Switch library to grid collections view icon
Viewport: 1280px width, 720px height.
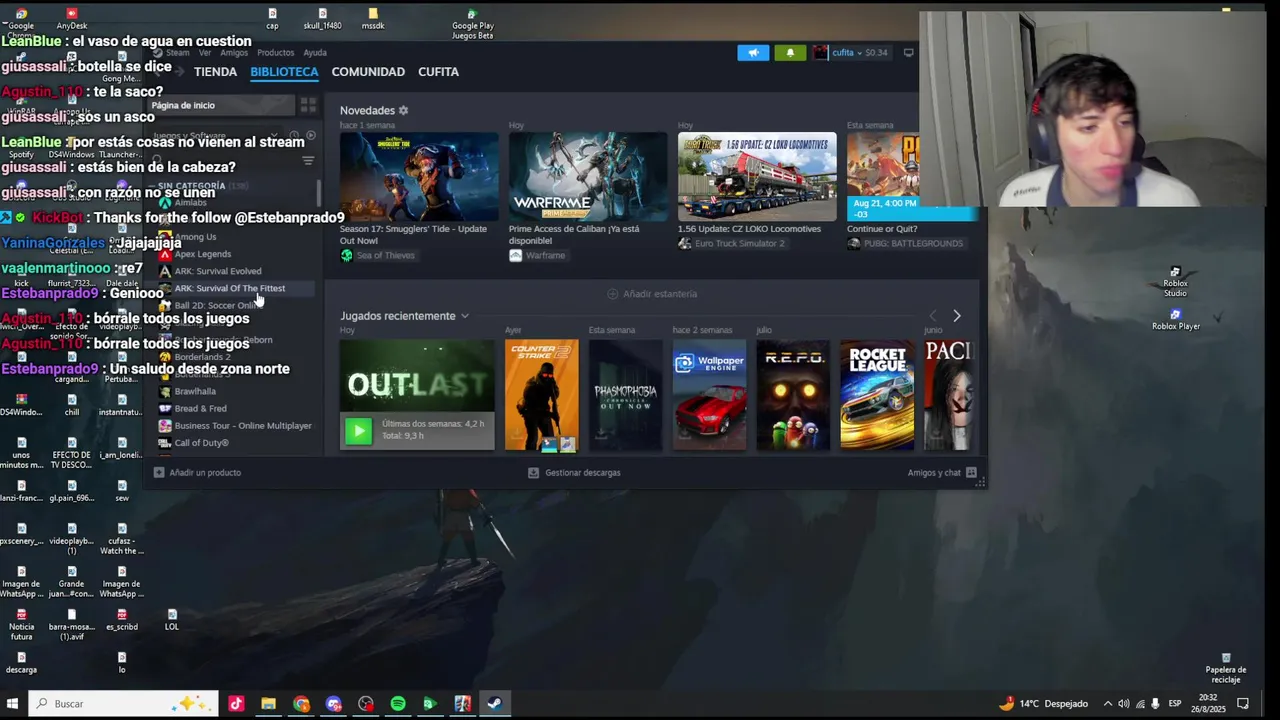pyautogui.click(x=308, y=105)
